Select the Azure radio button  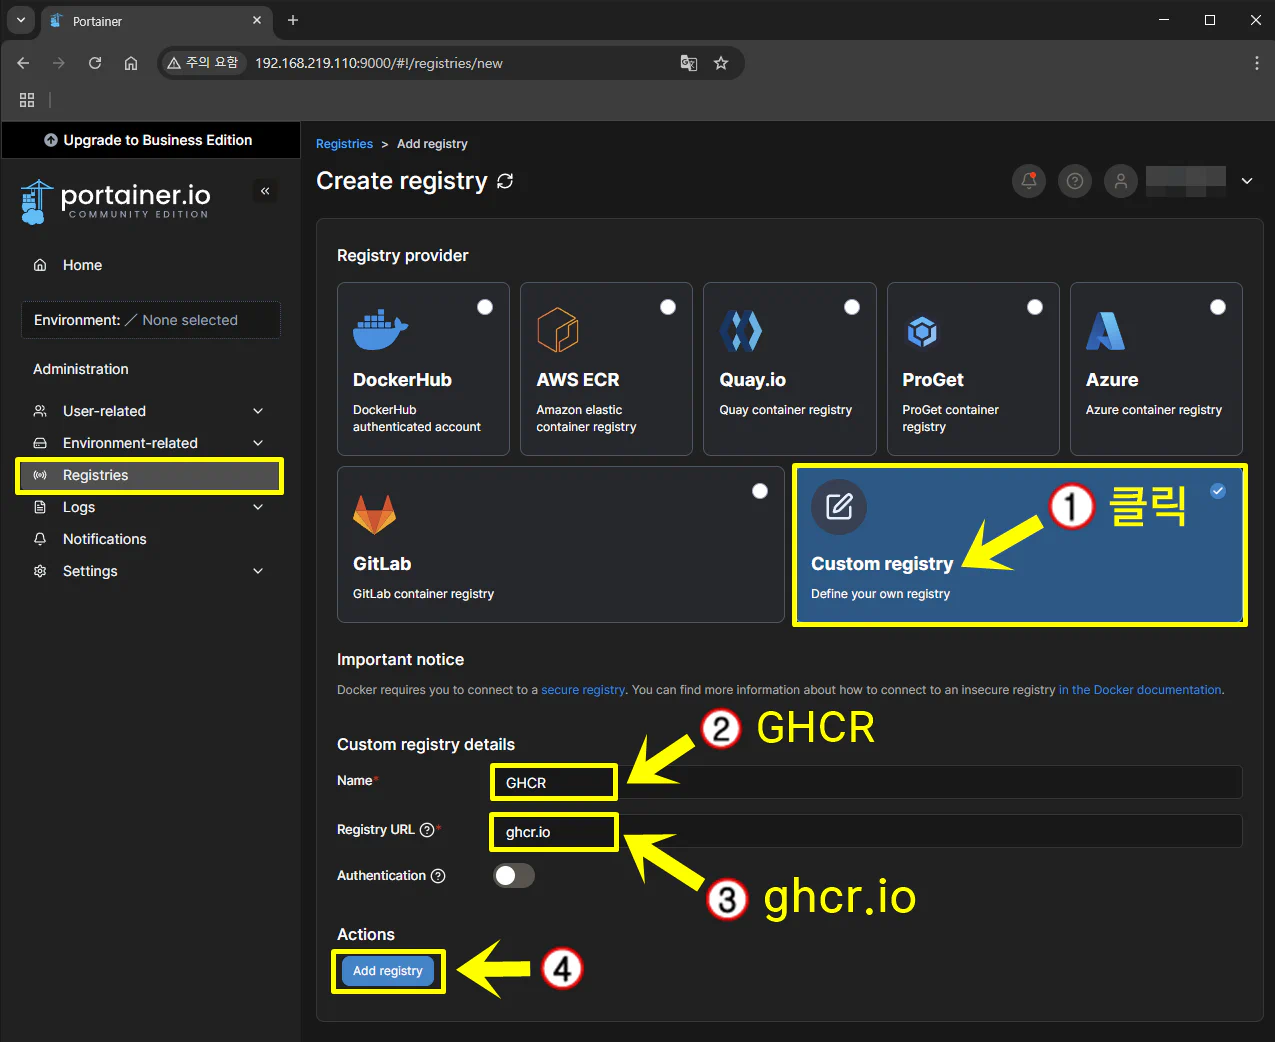pyautogui.click(x=1218, y=307)
